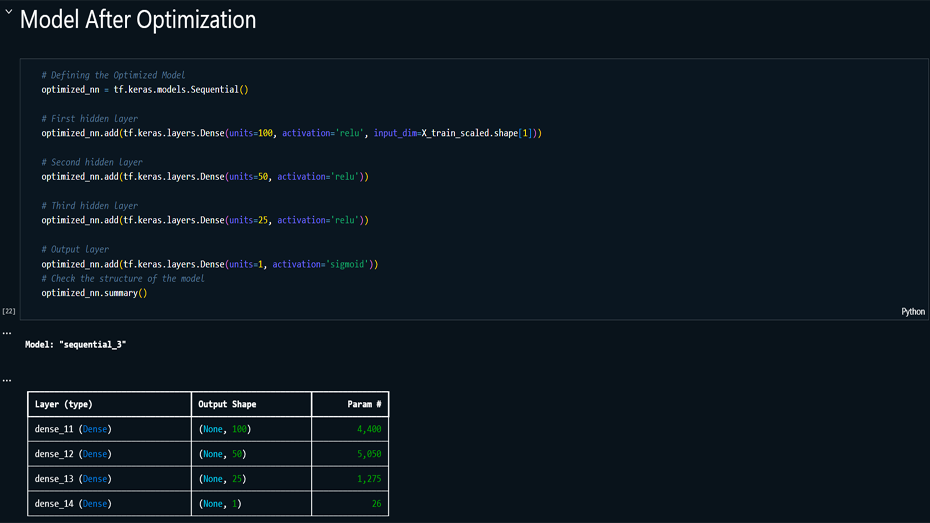Click the Dense layer line with units=50
Viewport: 930px width, 523px height.
pyautogui.click(x=205, y=177)
